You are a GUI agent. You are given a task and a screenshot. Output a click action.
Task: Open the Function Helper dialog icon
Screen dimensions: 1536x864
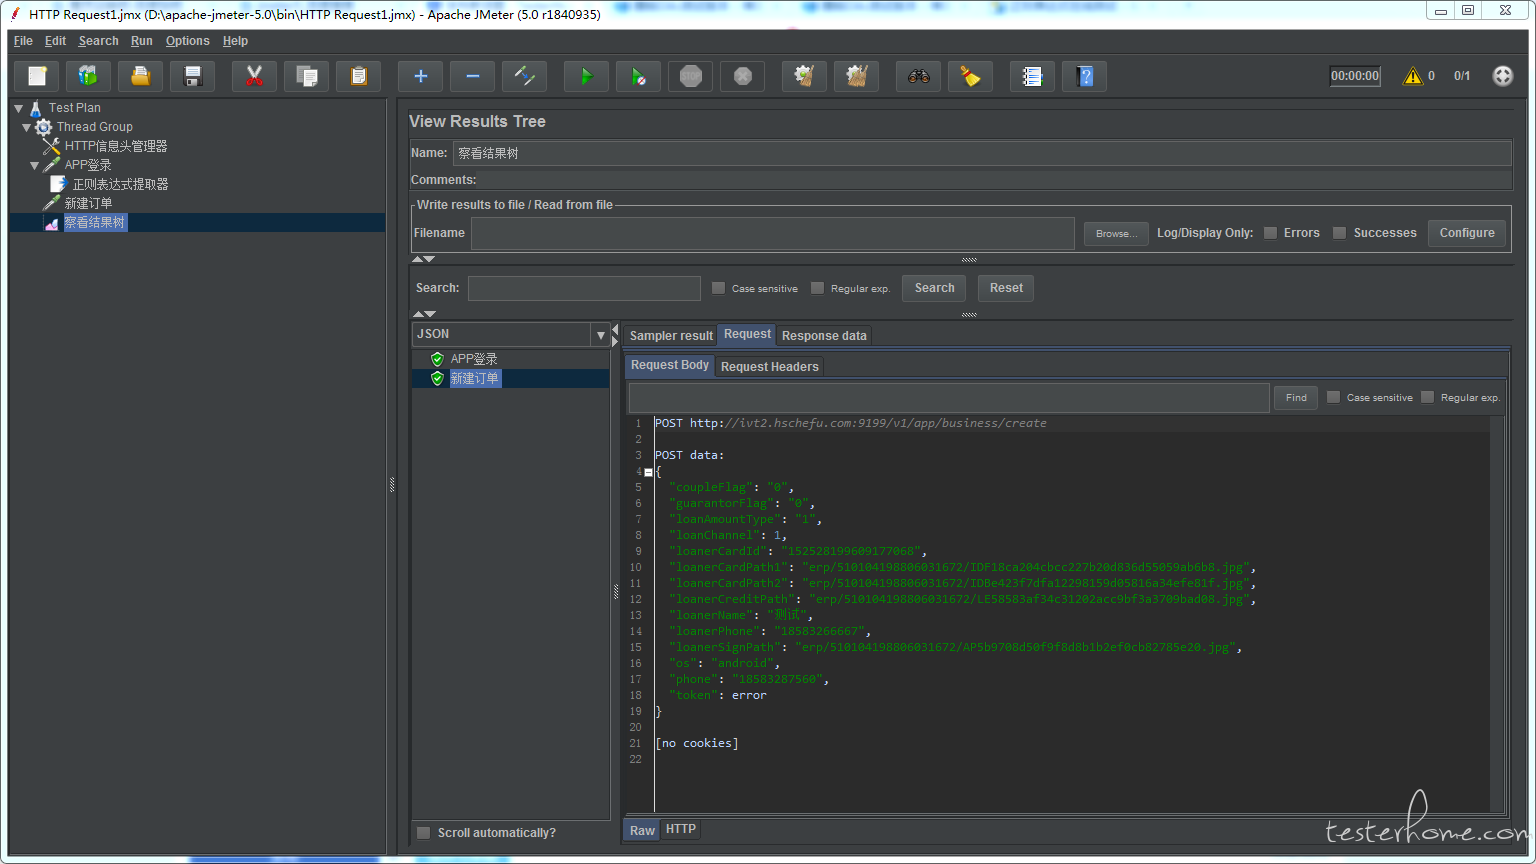point(1033,76)
